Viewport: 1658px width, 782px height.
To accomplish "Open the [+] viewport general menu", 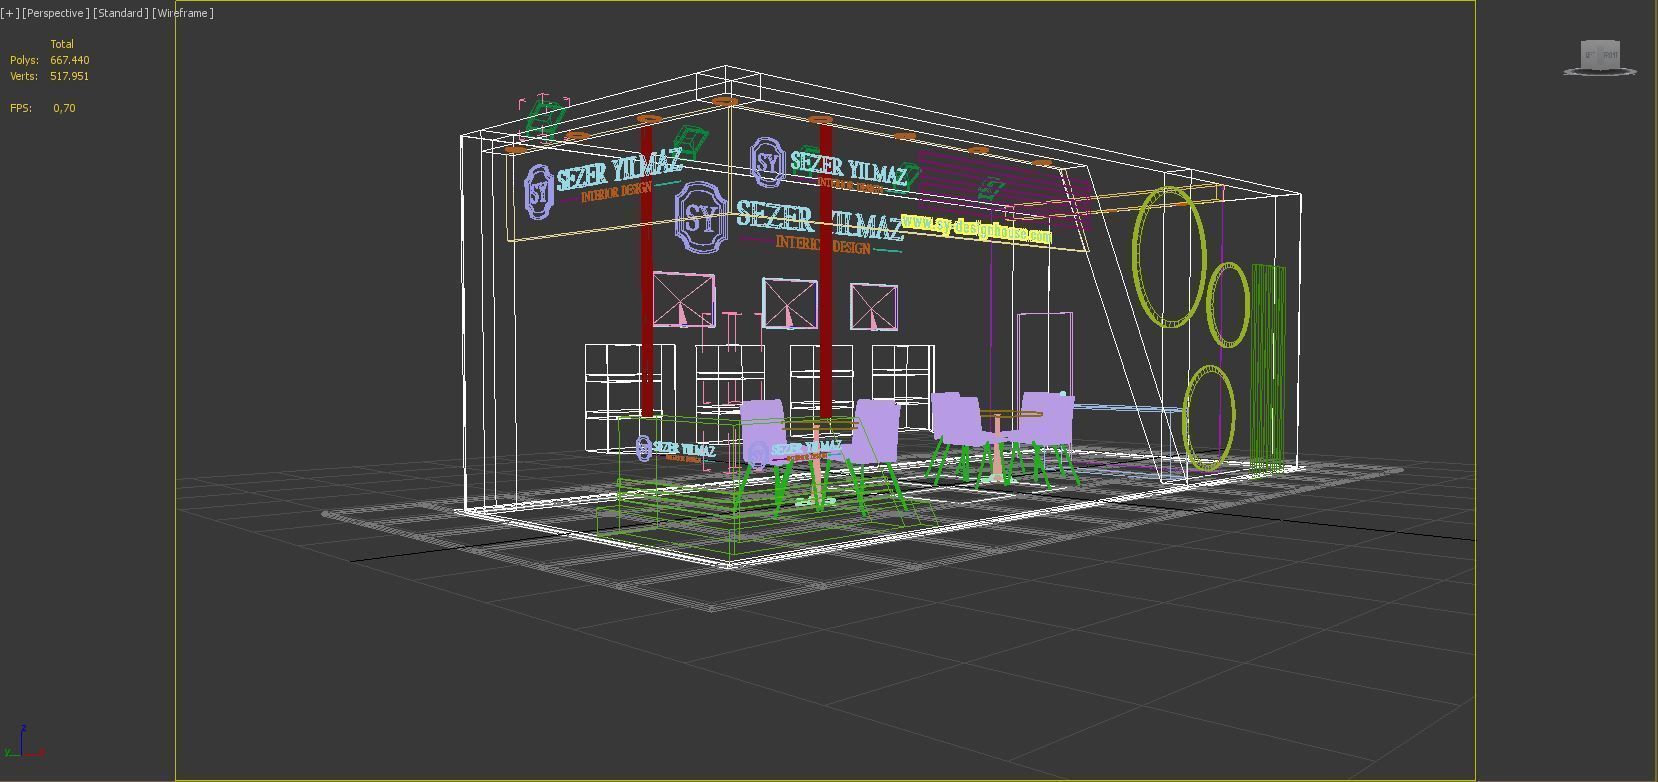I will point(10,13).
